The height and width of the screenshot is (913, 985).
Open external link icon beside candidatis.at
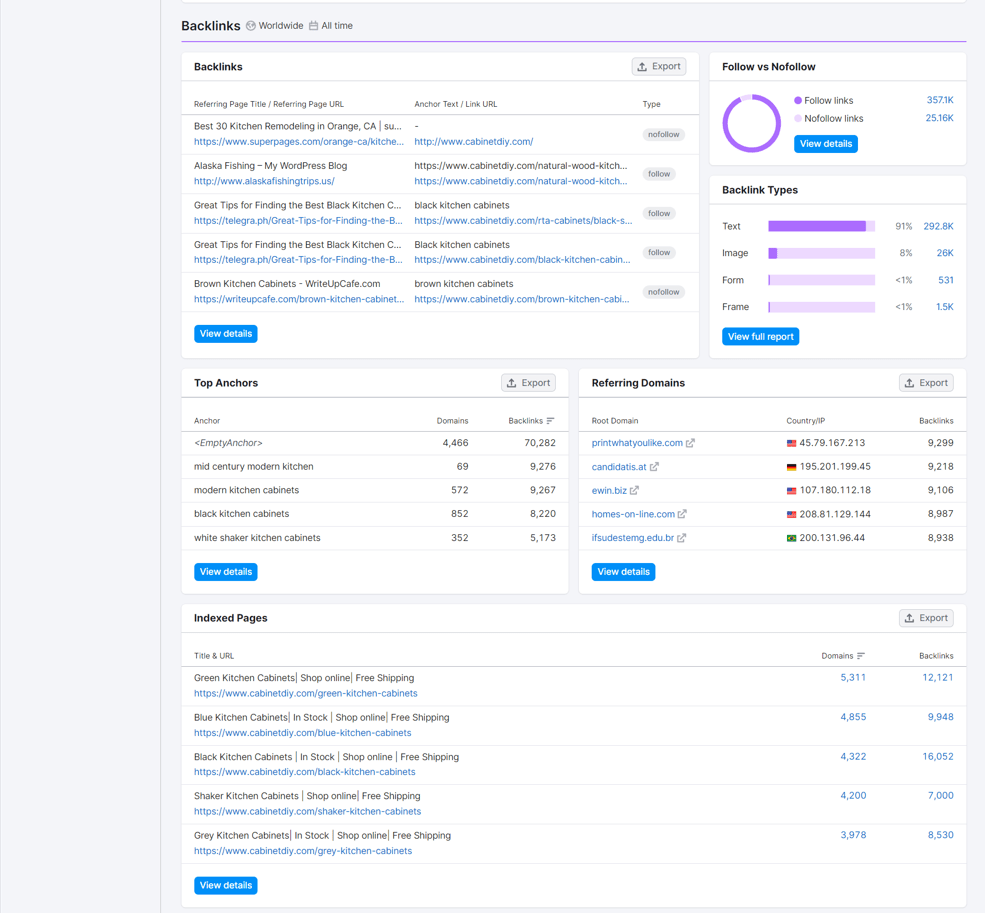click(654, 467)
